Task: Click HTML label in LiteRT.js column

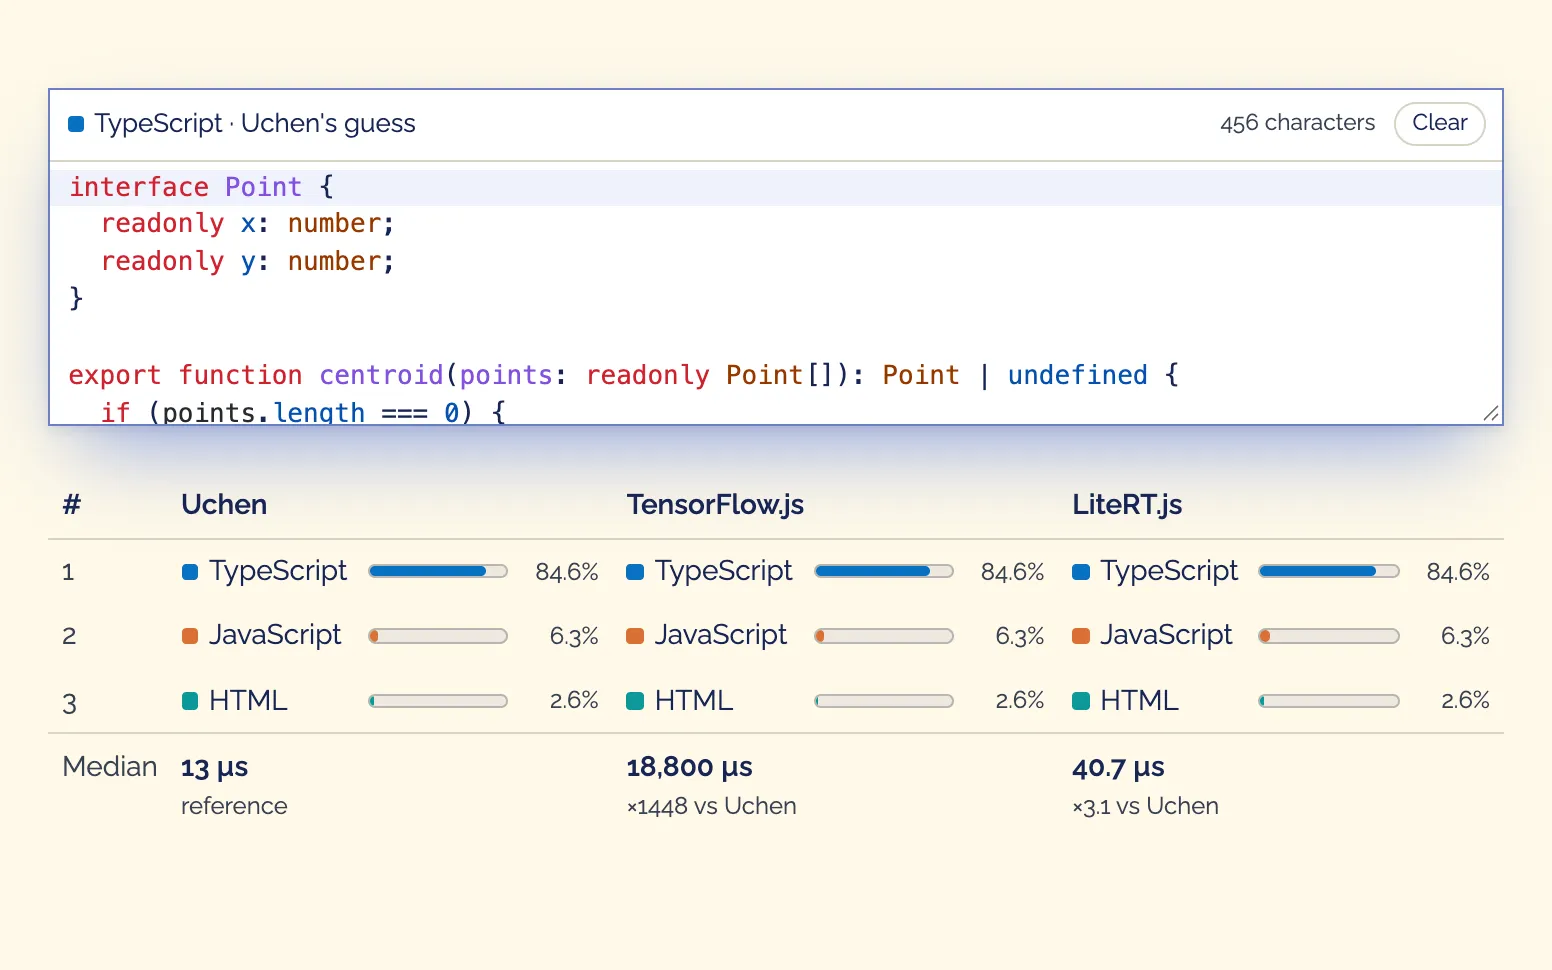Action: pyautogui.click(x=1139, y=700)
